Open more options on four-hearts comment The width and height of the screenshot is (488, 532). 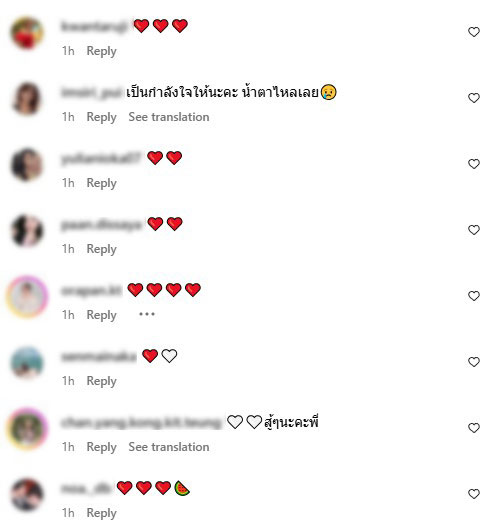147,314
